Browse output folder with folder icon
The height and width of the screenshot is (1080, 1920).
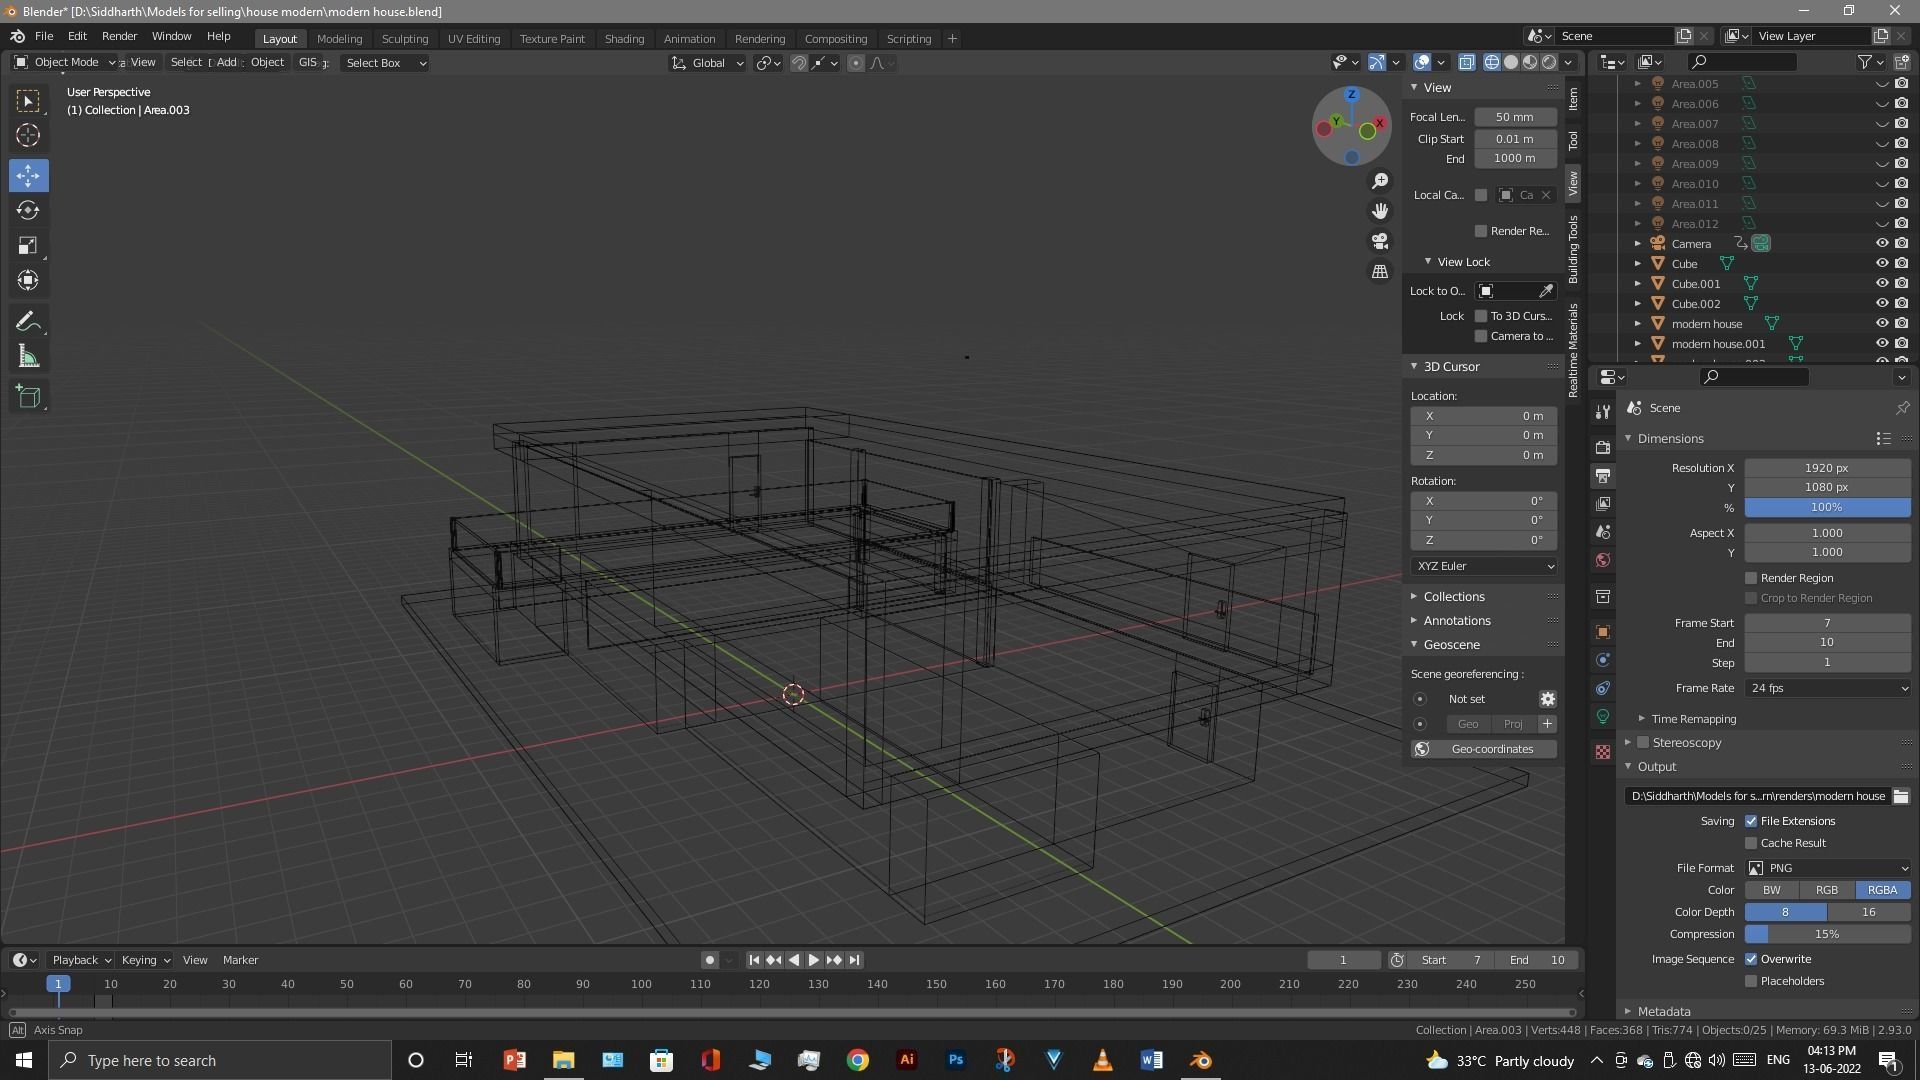tap(1900, 796)
